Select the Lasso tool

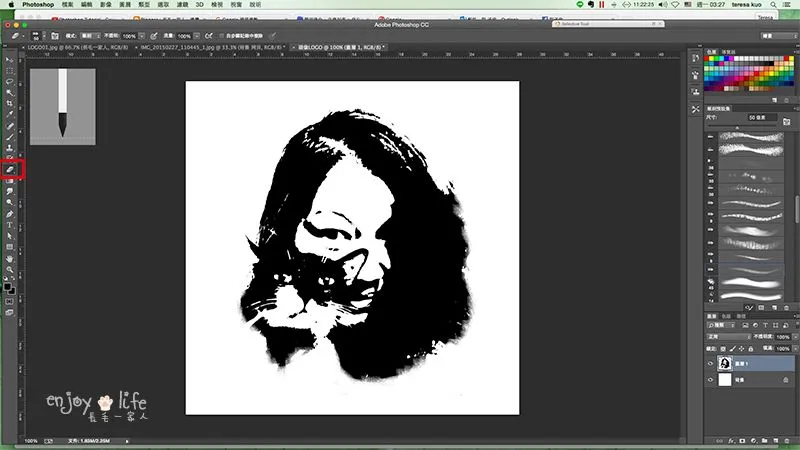click(x=9, y=82)
